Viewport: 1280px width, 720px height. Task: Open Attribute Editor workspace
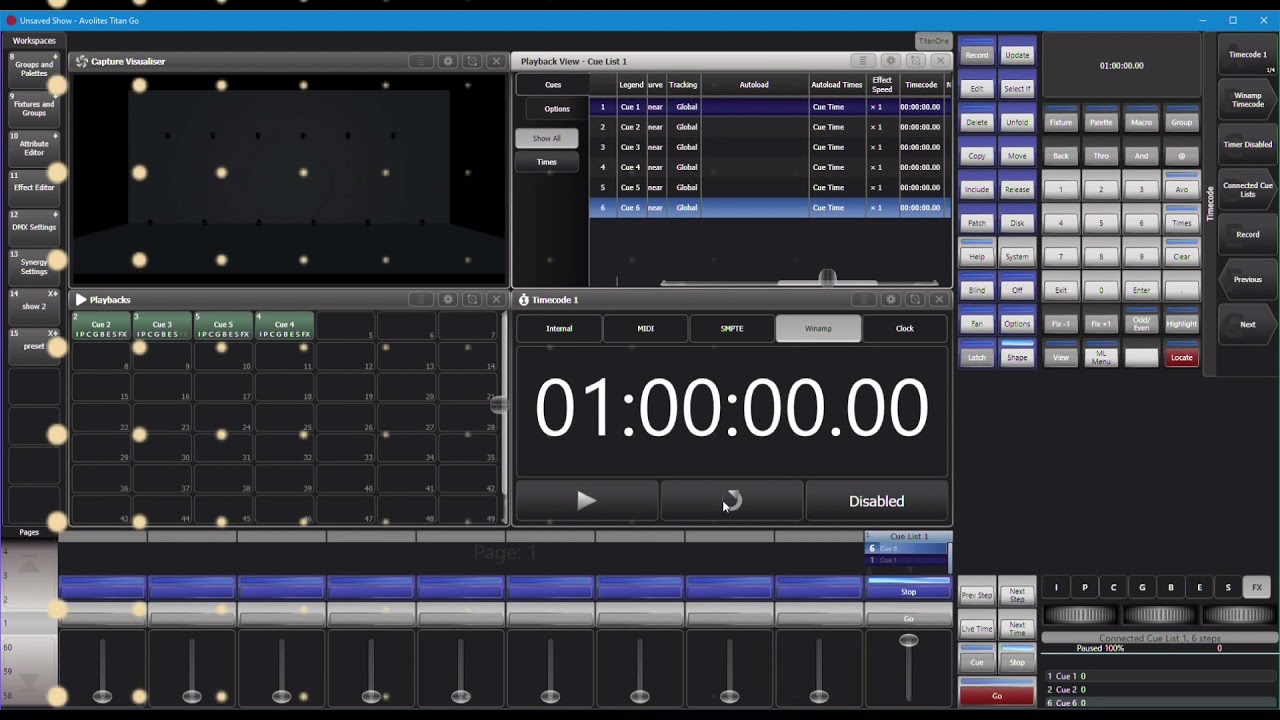[34, 148]
